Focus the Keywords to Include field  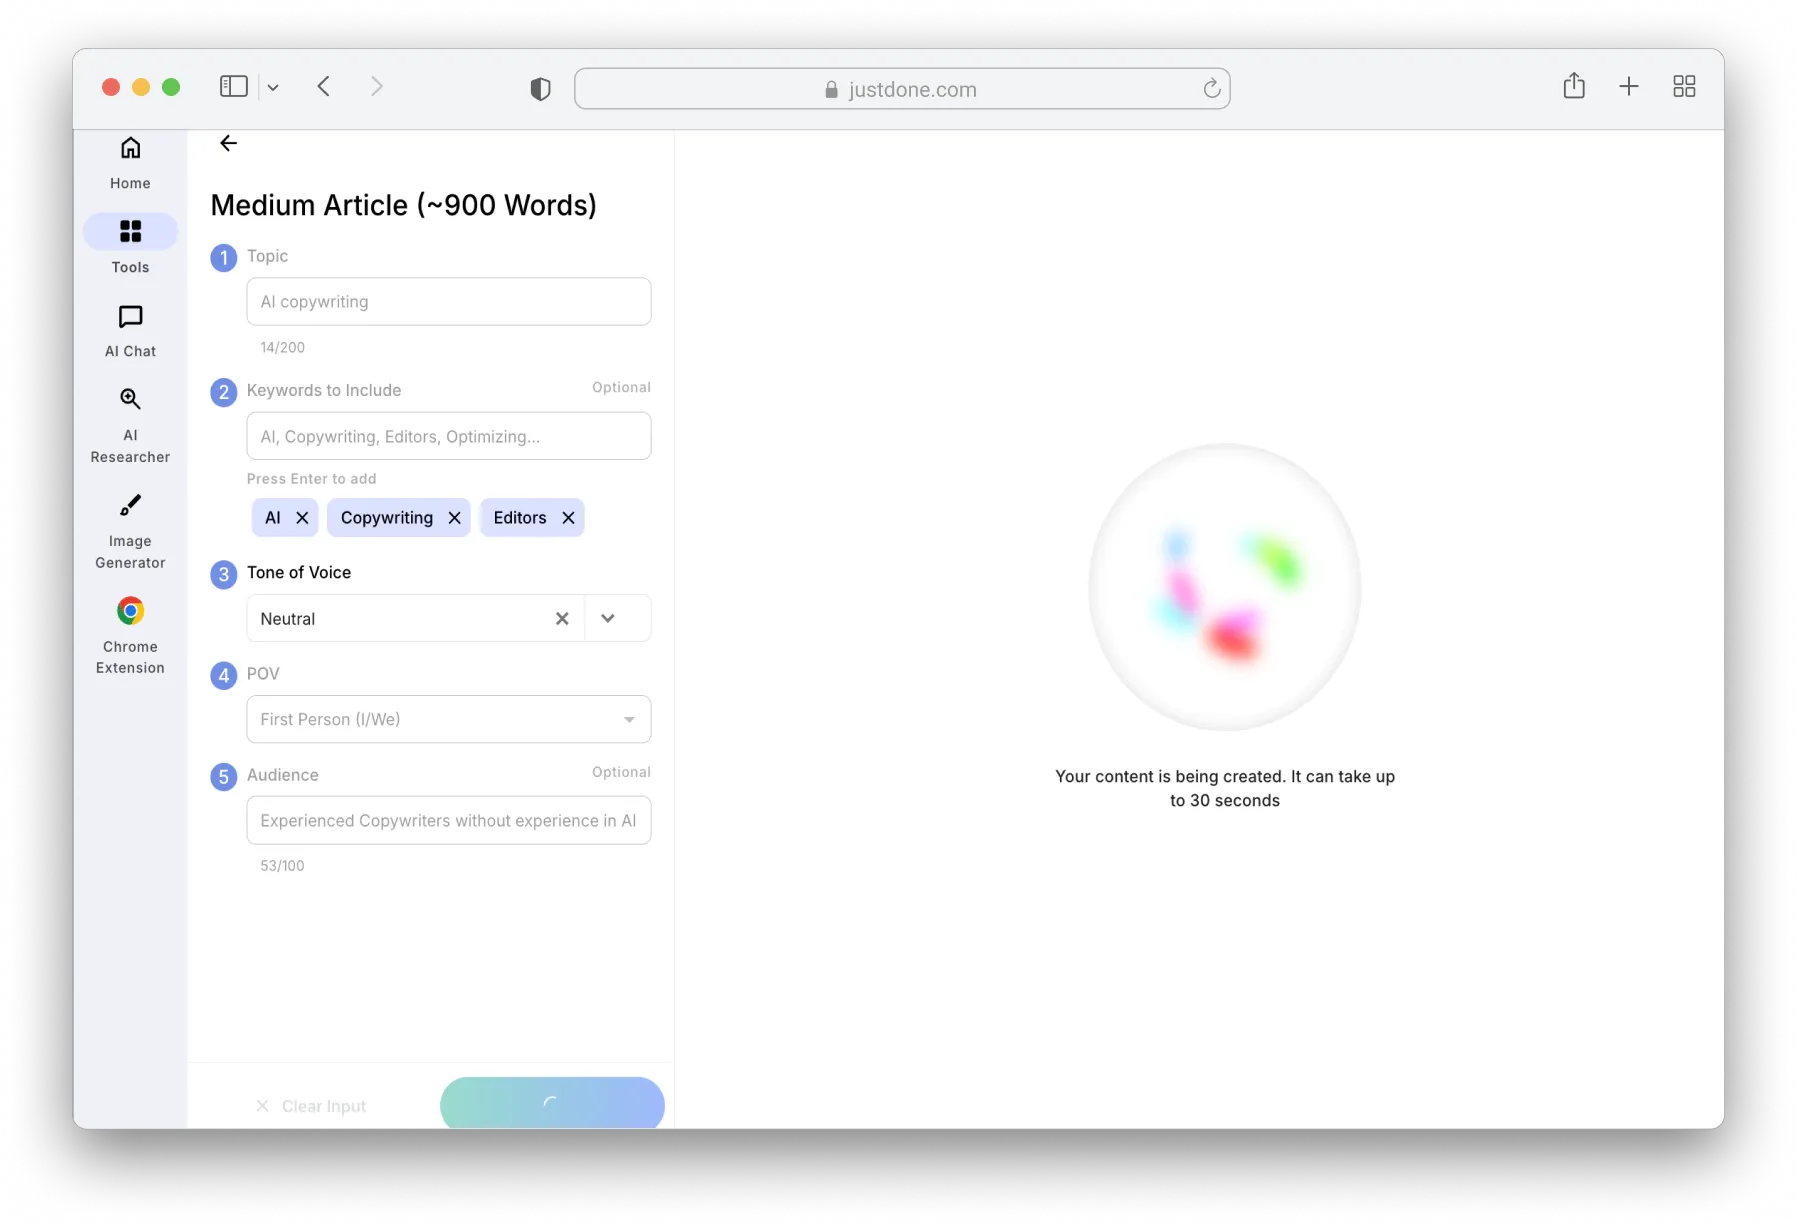tap(448, 437)
